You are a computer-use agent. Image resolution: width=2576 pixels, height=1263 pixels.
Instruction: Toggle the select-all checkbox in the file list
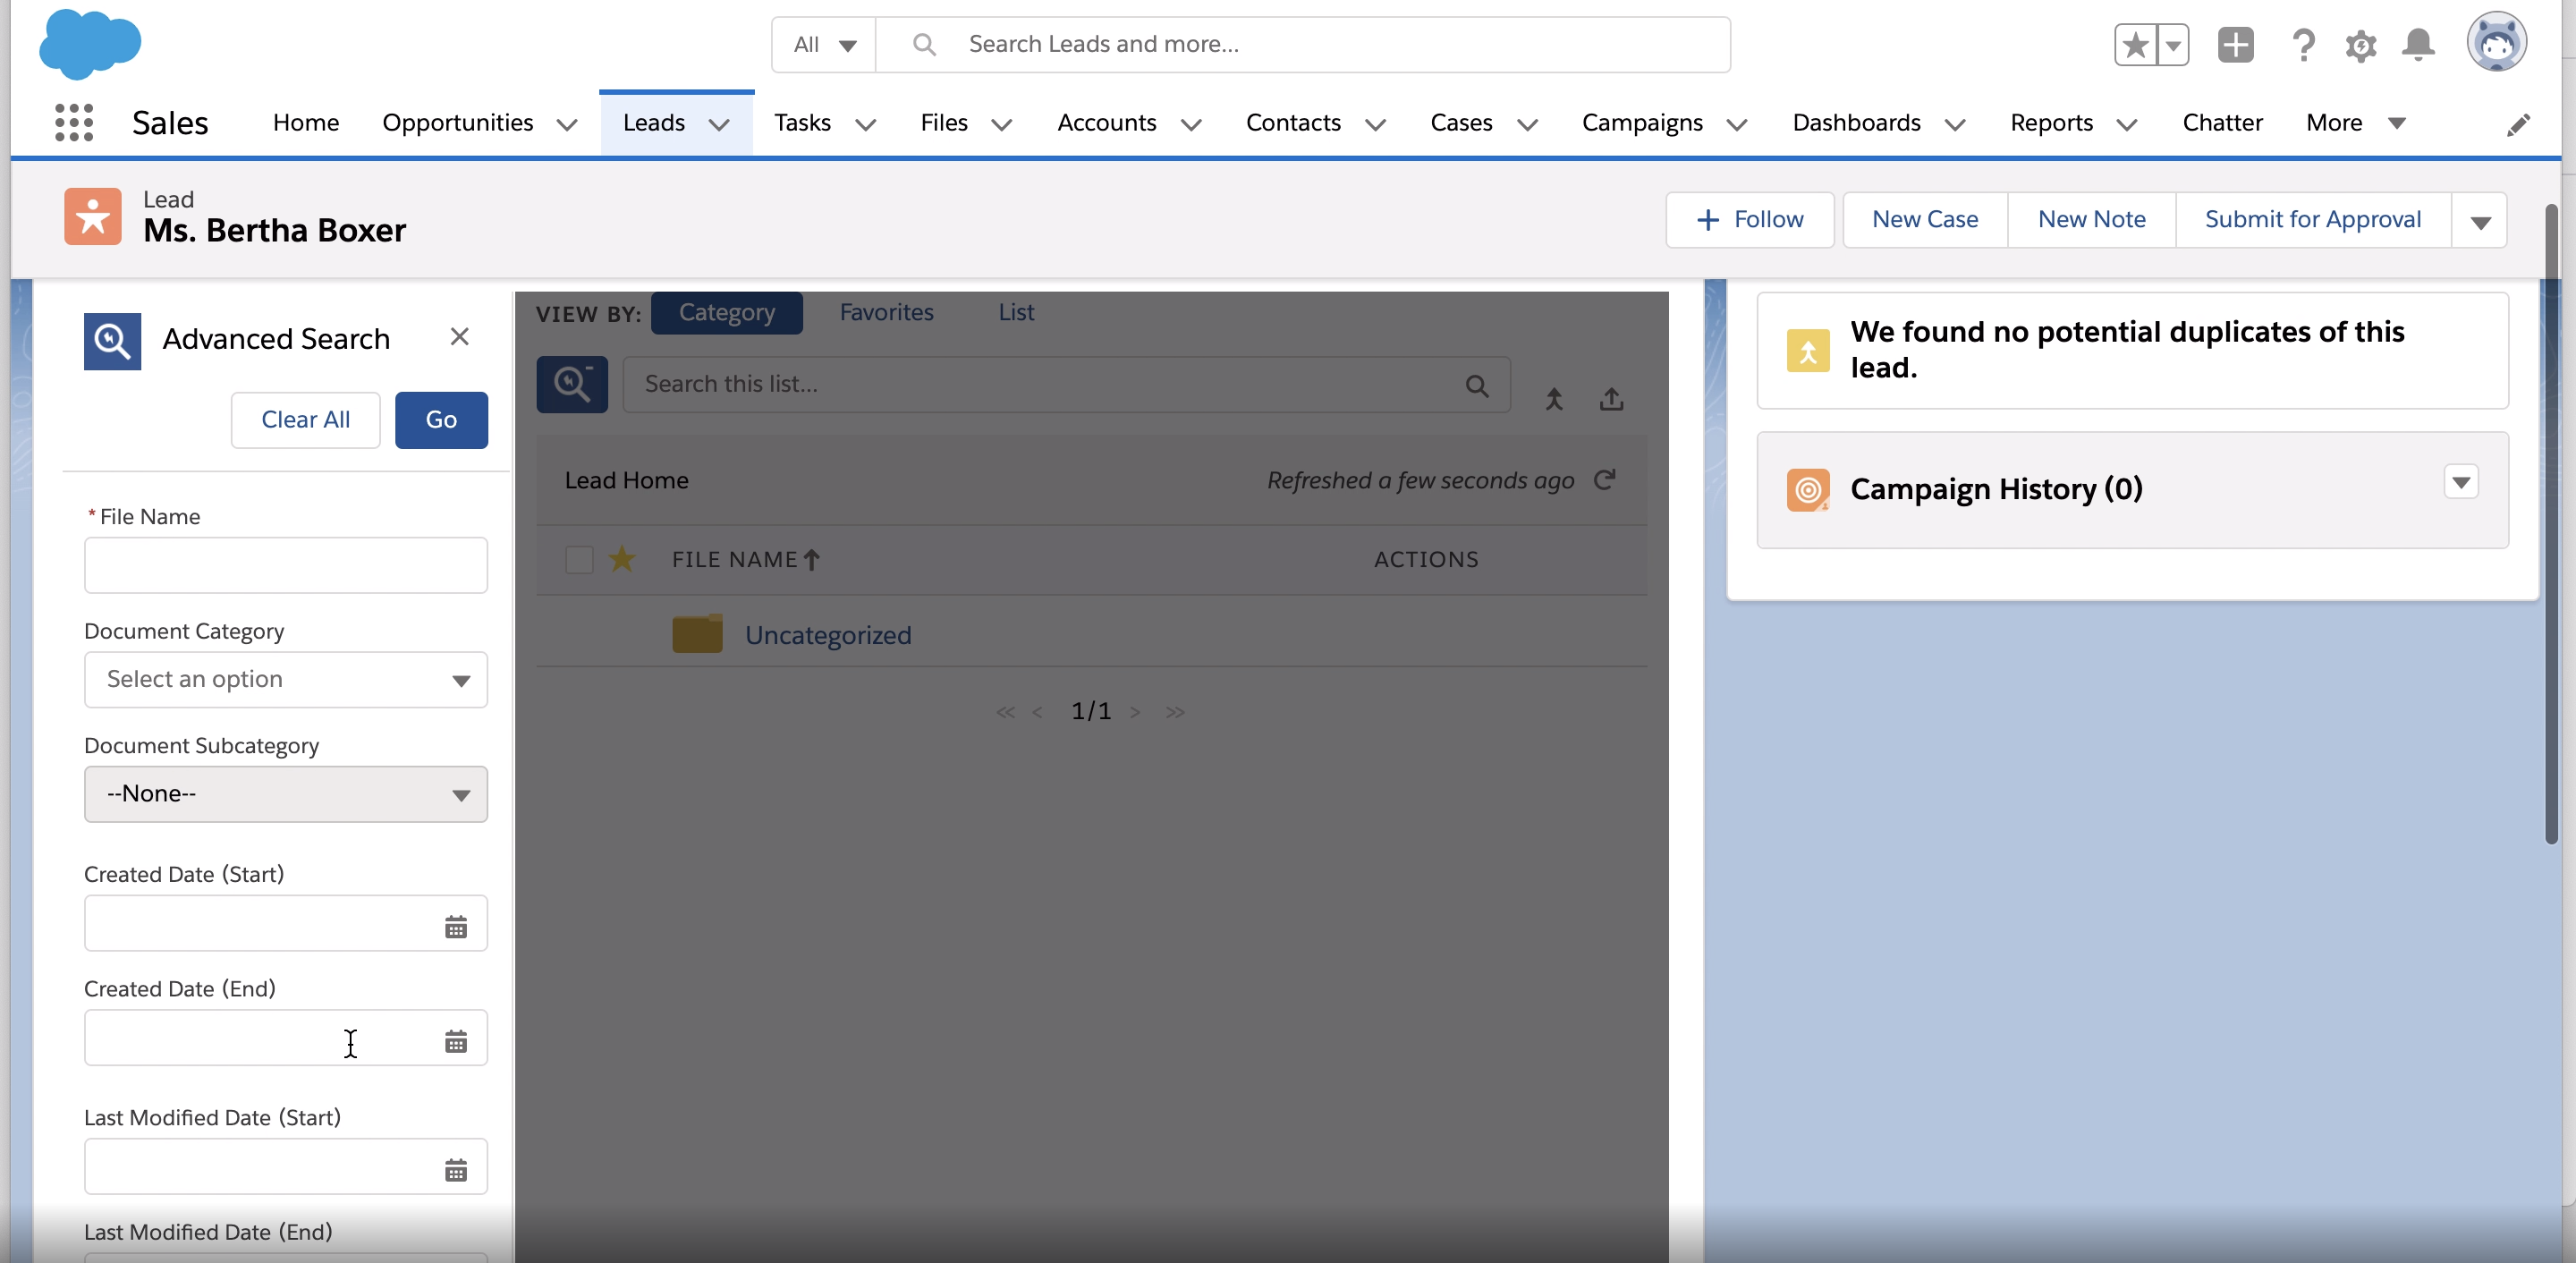(x=579, y=560)
